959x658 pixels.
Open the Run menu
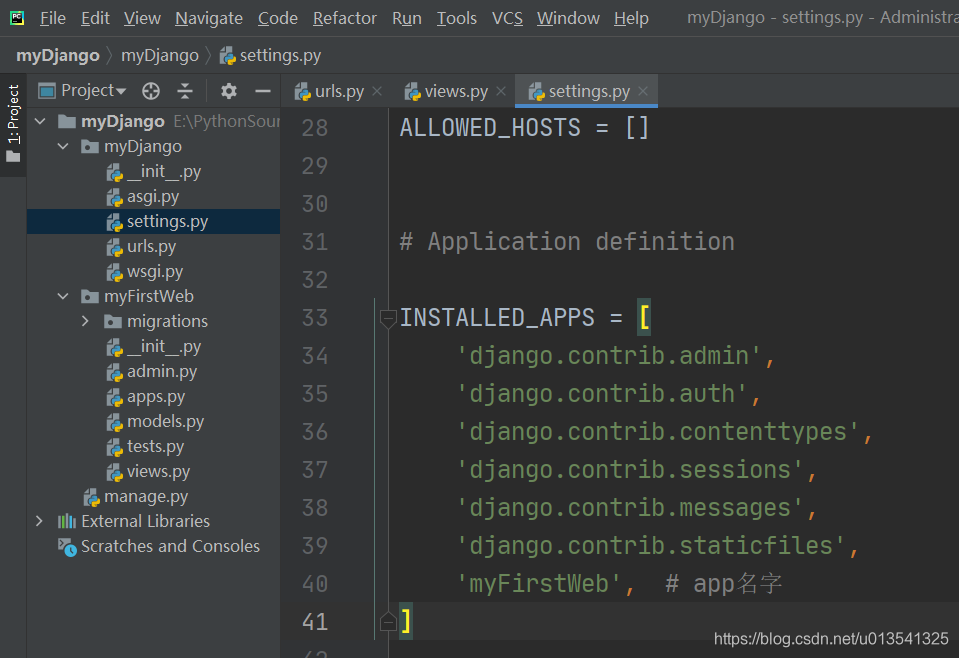click(407, 18)
